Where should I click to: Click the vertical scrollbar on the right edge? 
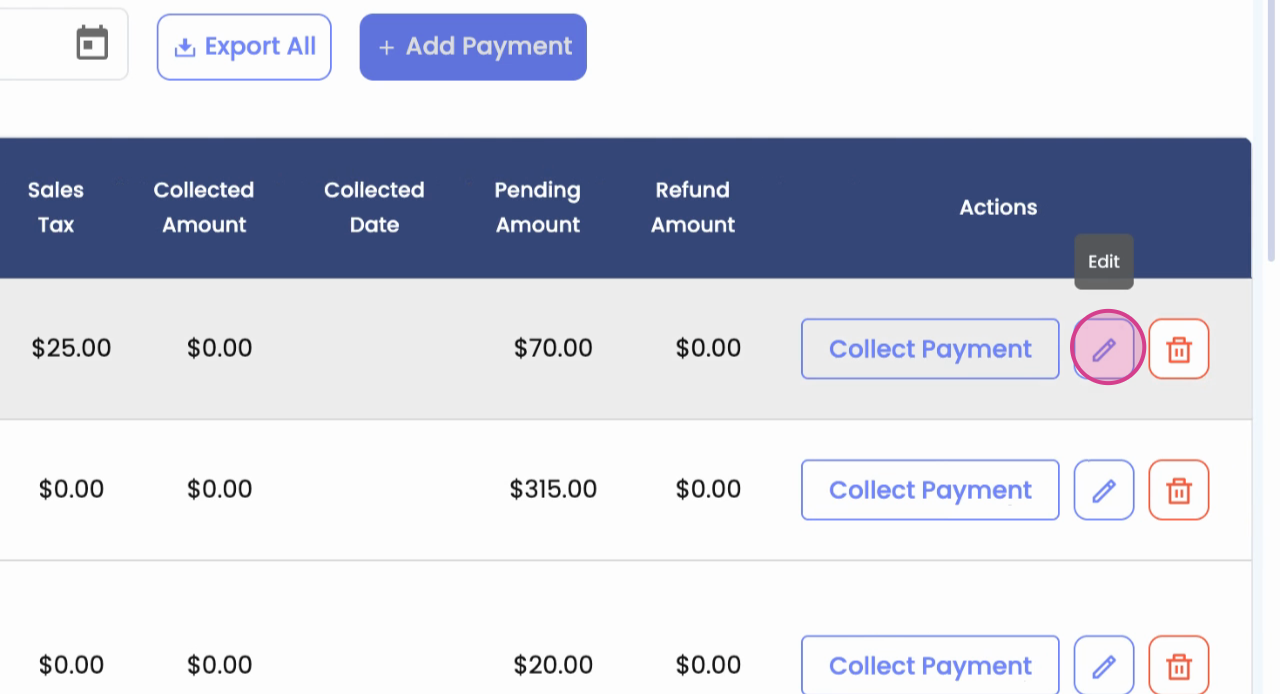click(1272, 130)
